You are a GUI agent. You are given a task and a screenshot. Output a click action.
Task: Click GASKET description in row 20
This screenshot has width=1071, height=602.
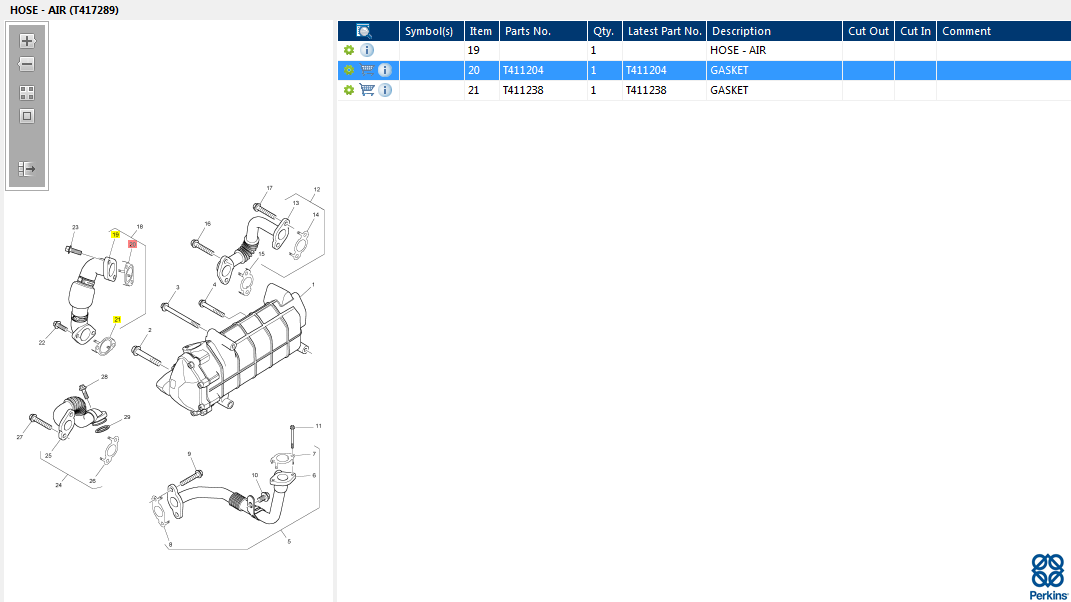pyautogui.click(x=774, y=70)
